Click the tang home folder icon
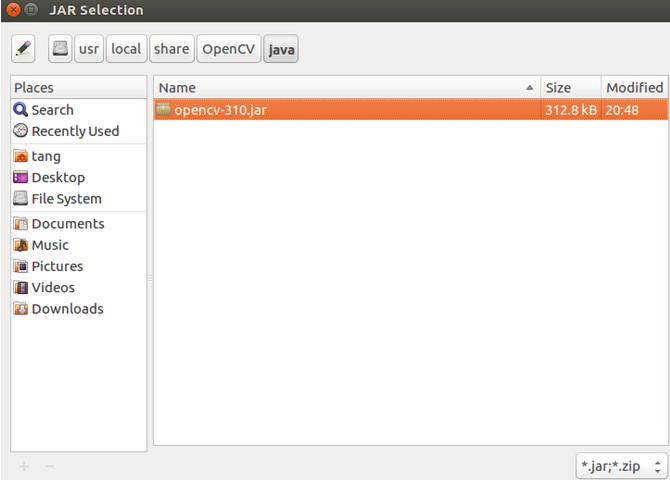 pyautogui.click(x=20, y=156)
